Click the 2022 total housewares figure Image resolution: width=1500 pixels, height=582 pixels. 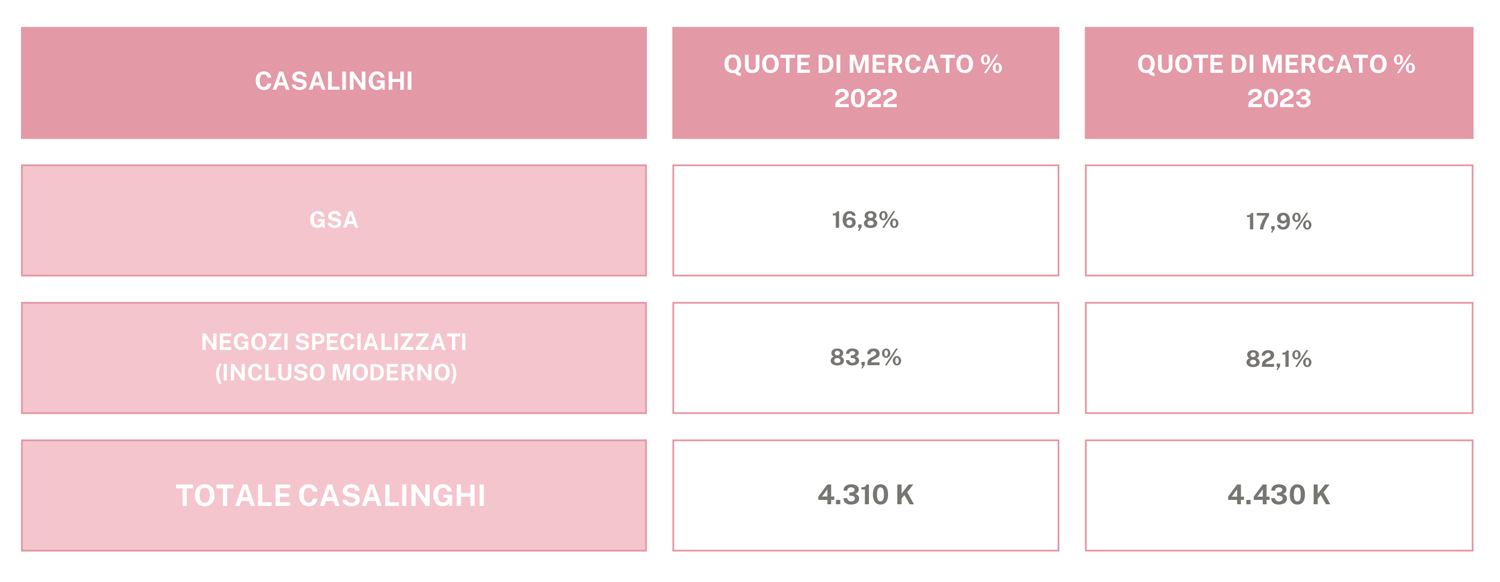[x=865, y=495]
